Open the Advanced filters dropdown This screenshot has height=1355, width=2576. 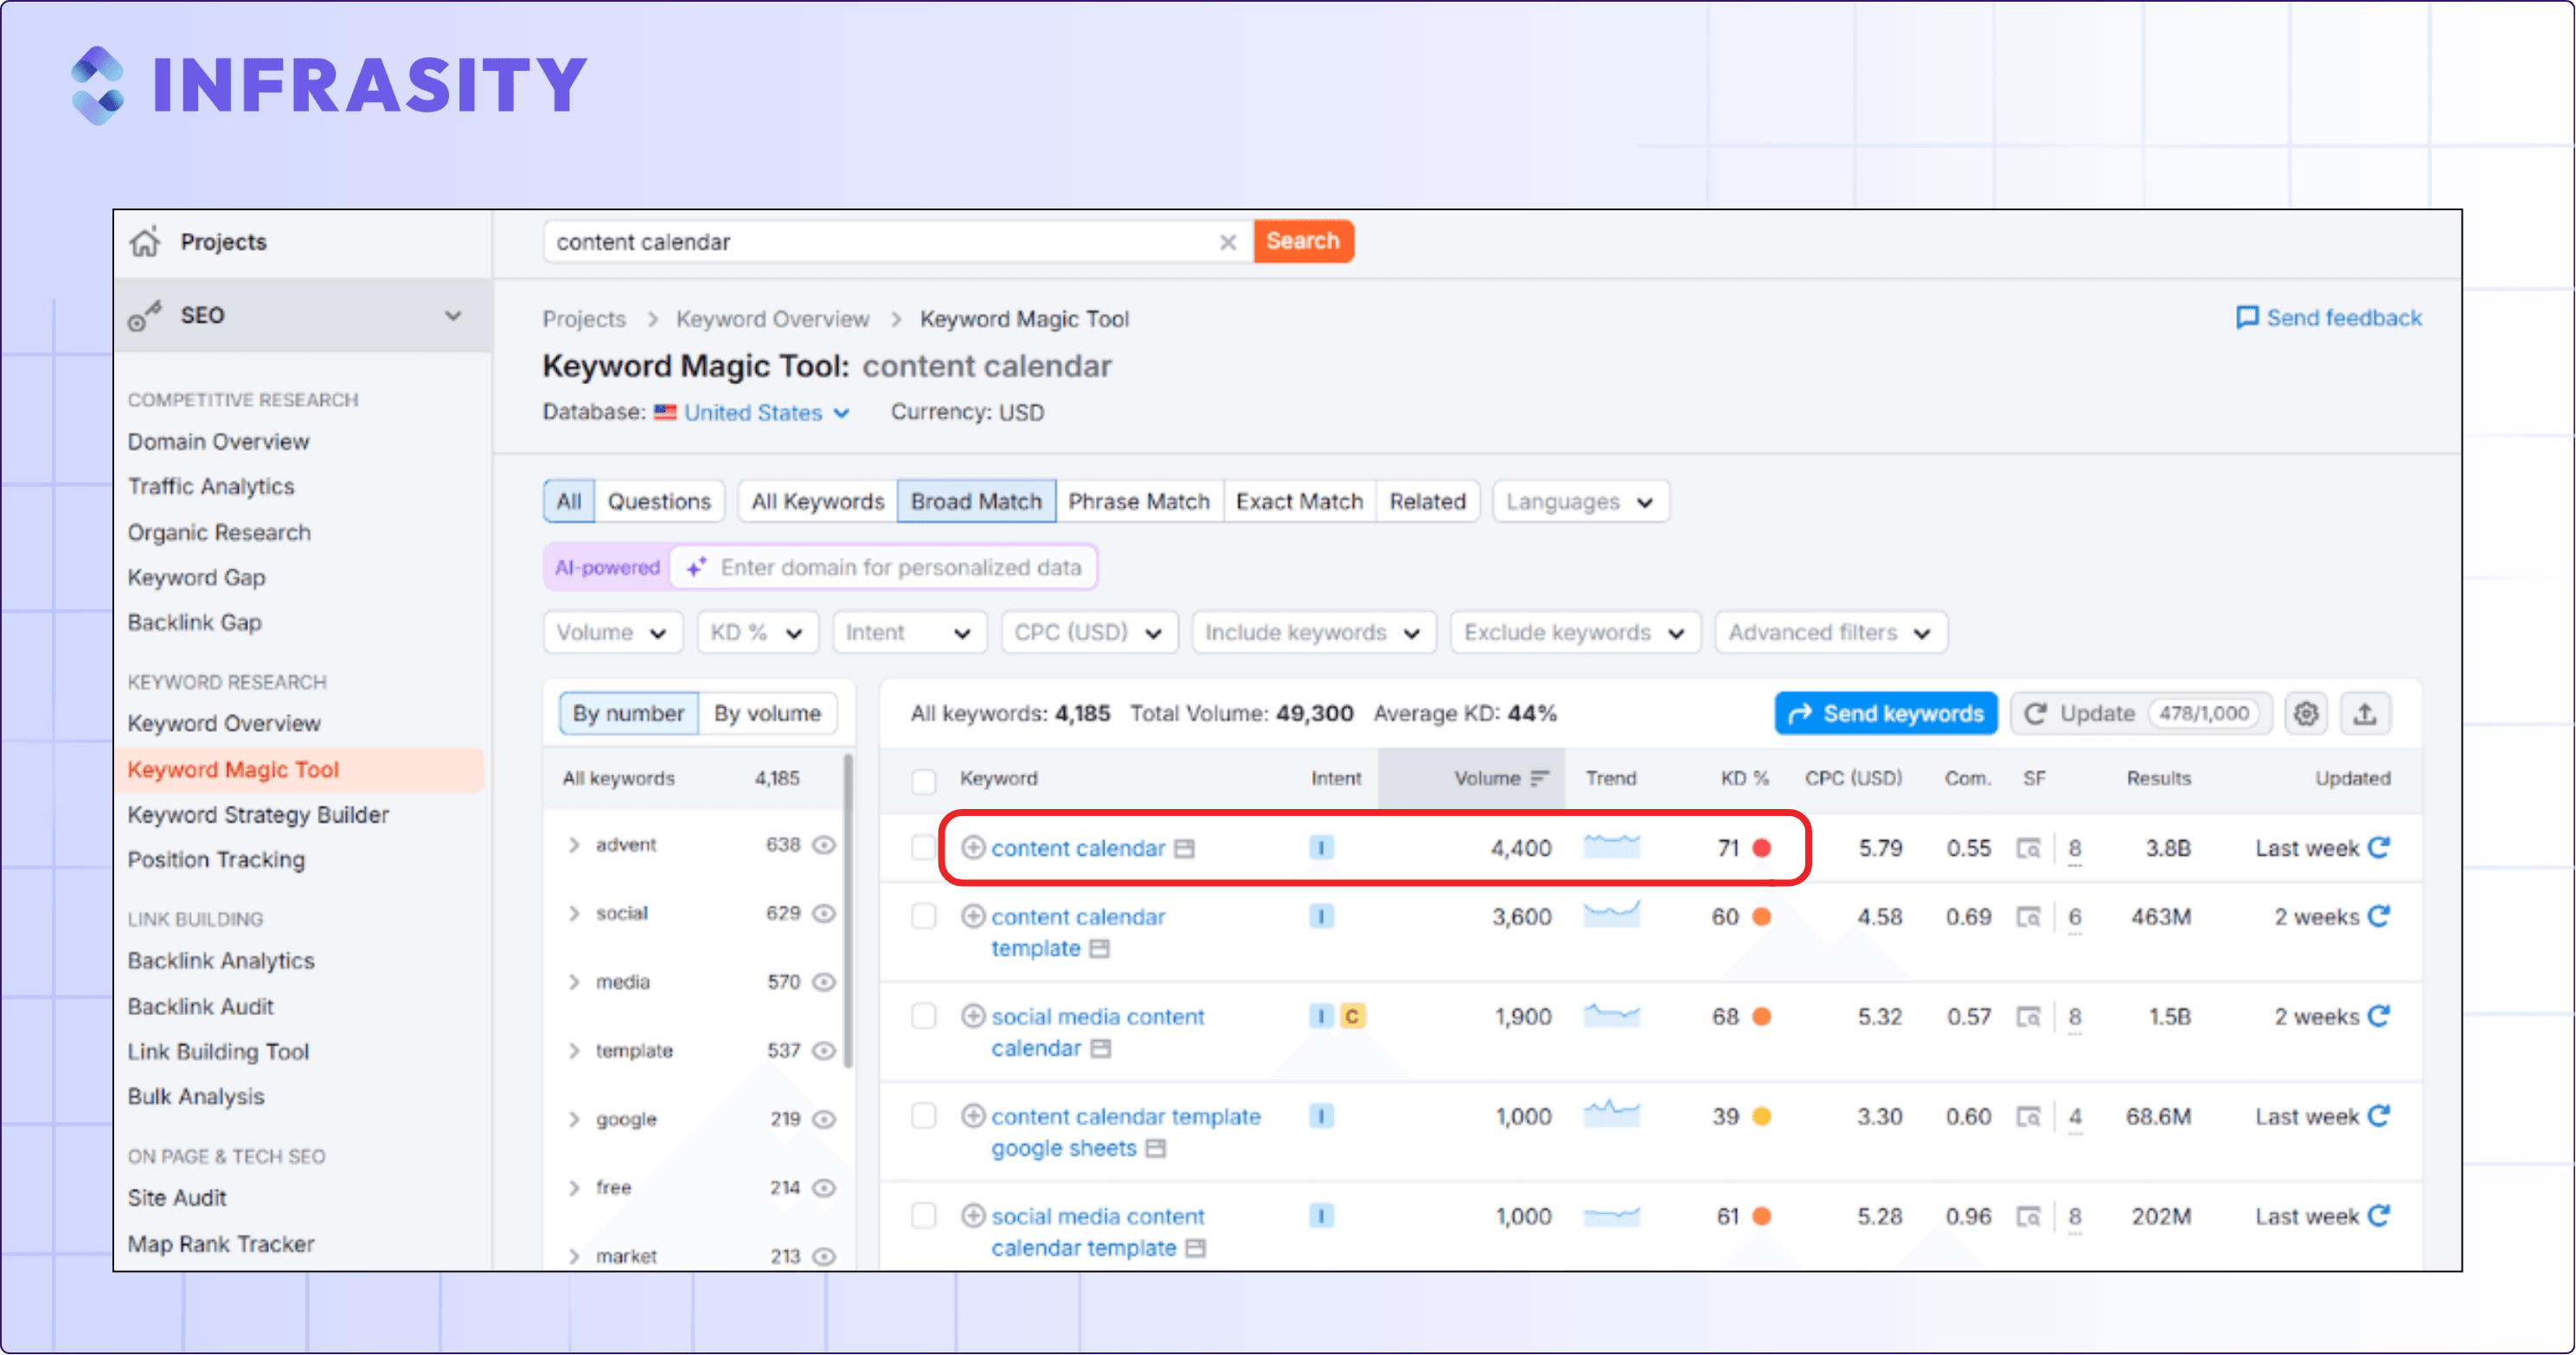(1831, 632)
